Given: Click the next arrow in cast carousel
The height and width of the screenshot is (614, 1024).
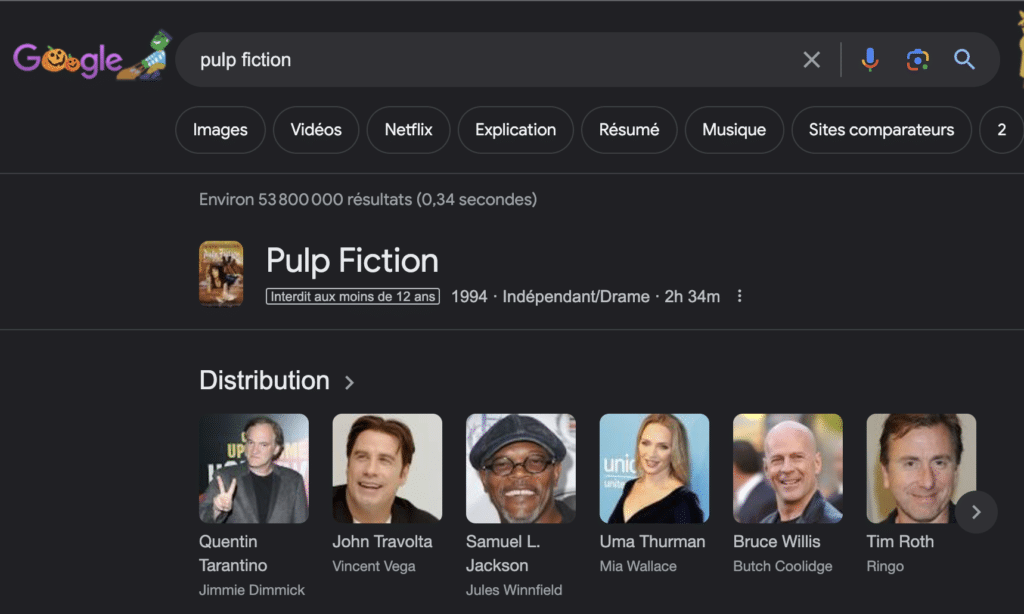Looking at the screenshot, I should 976,512.
